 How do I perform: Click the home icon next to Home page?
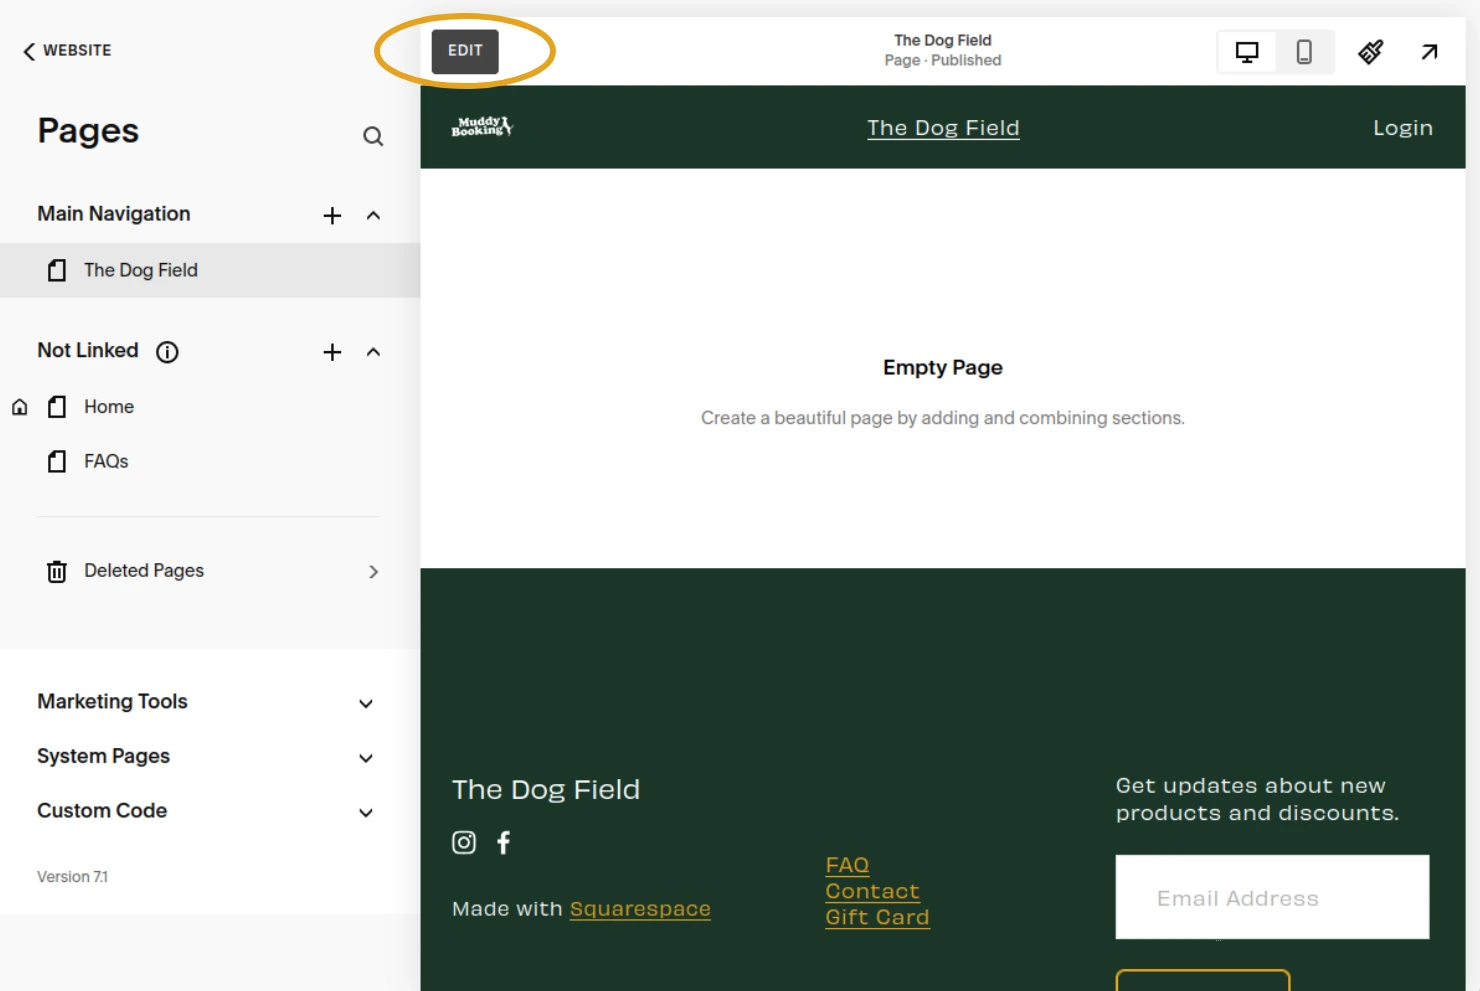pyautogui.click(x=19, y=406)
